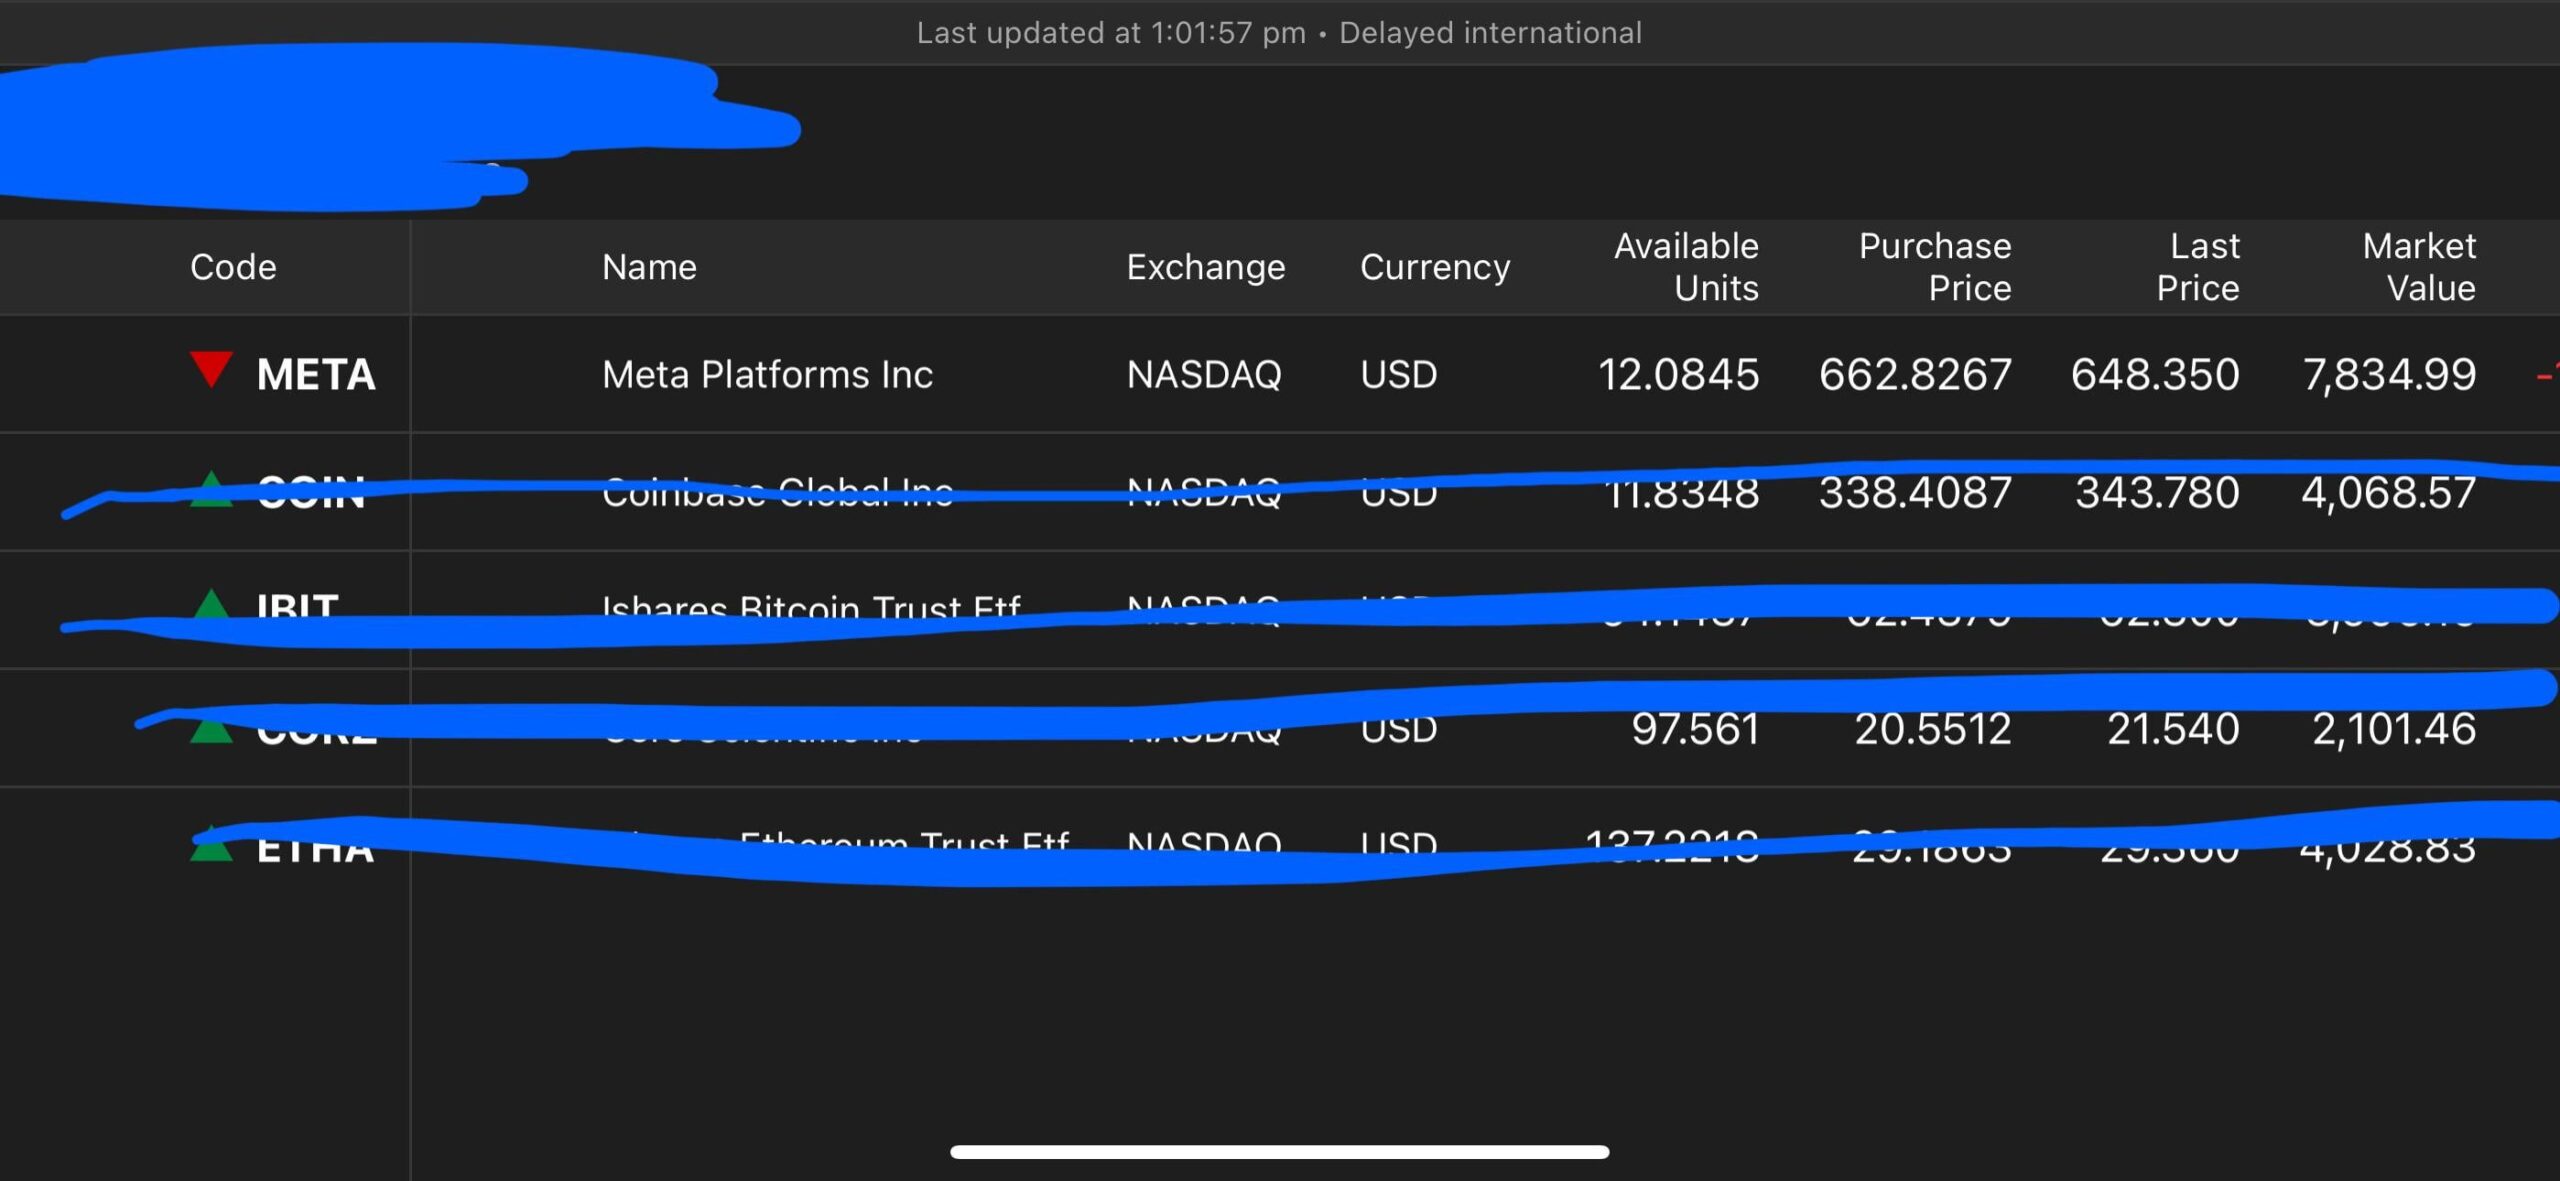Viewport: 2560px width, 1181px height.
Task: Click the green triangle in the CORZ row
Action: click(x=211, y=730)
